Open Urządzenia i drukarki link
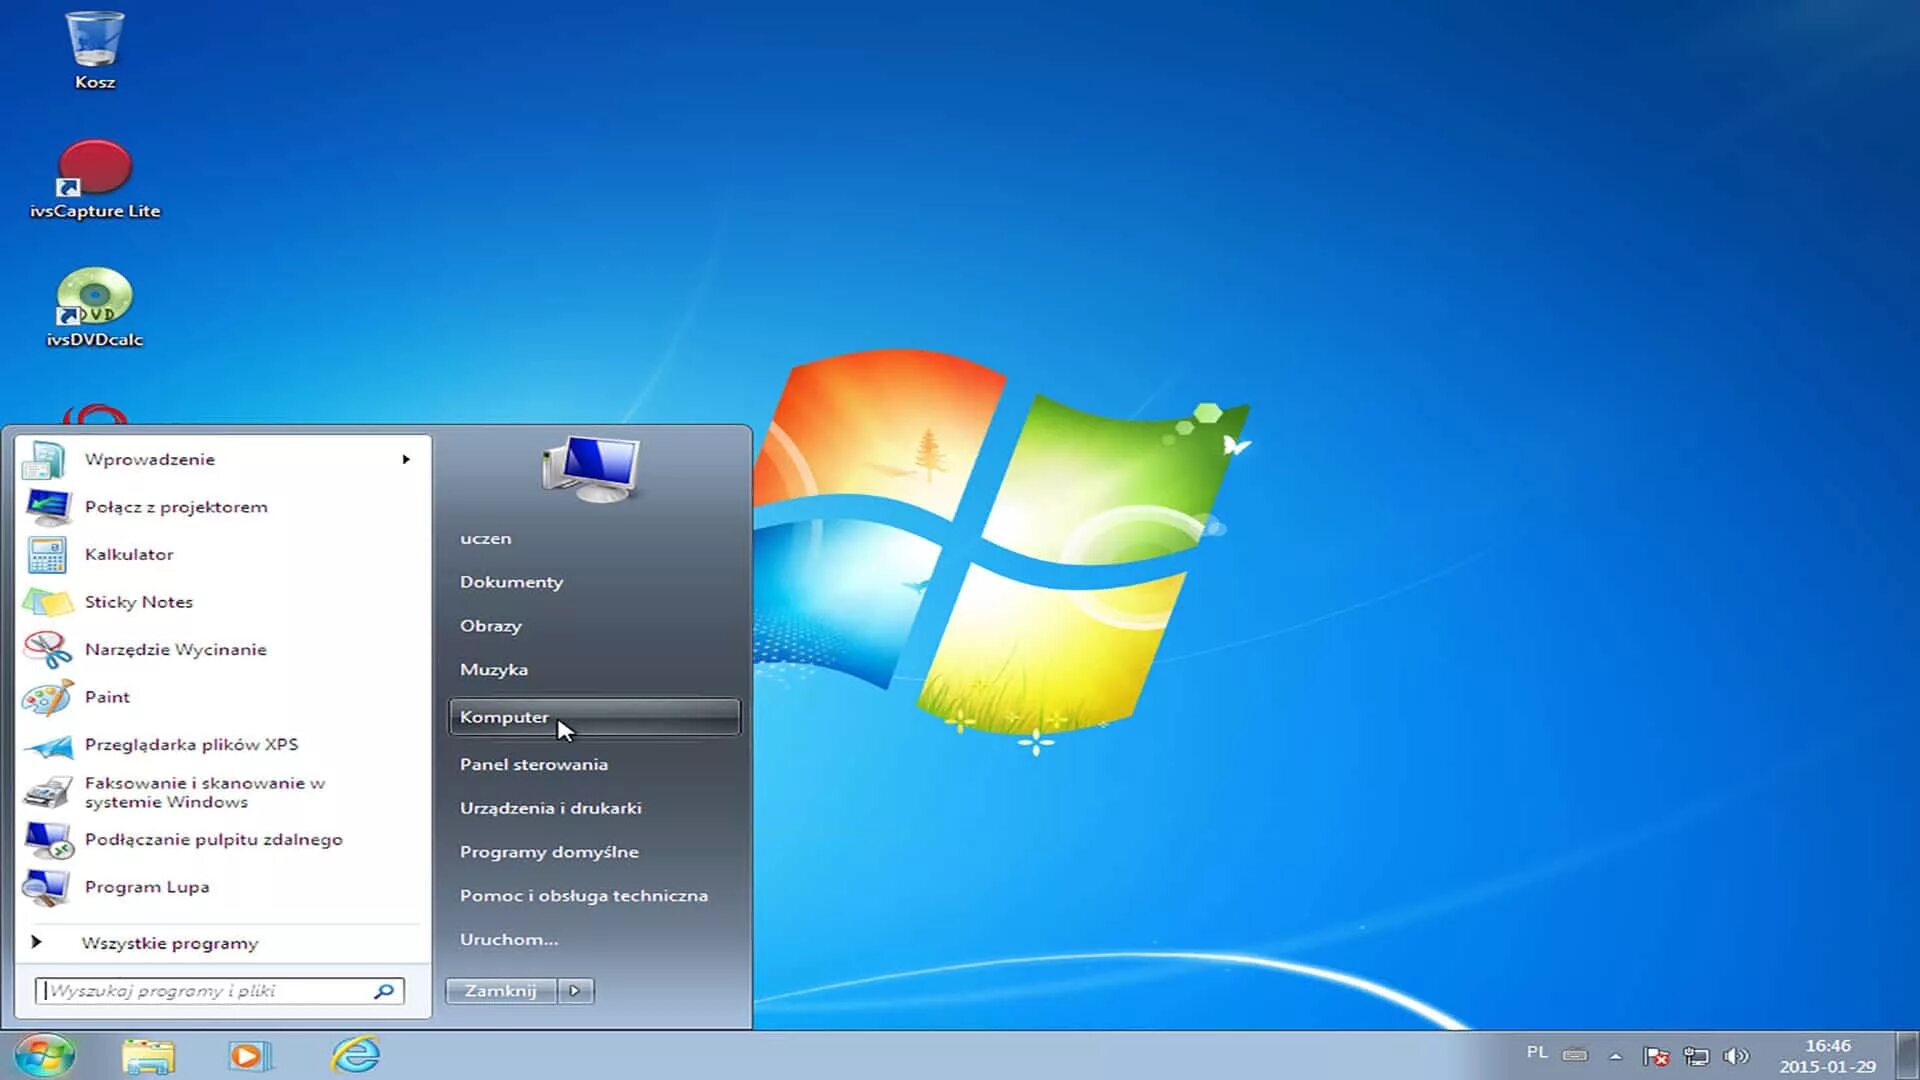The width and height of the screenshot is (1920, 1080). point(550,808)
